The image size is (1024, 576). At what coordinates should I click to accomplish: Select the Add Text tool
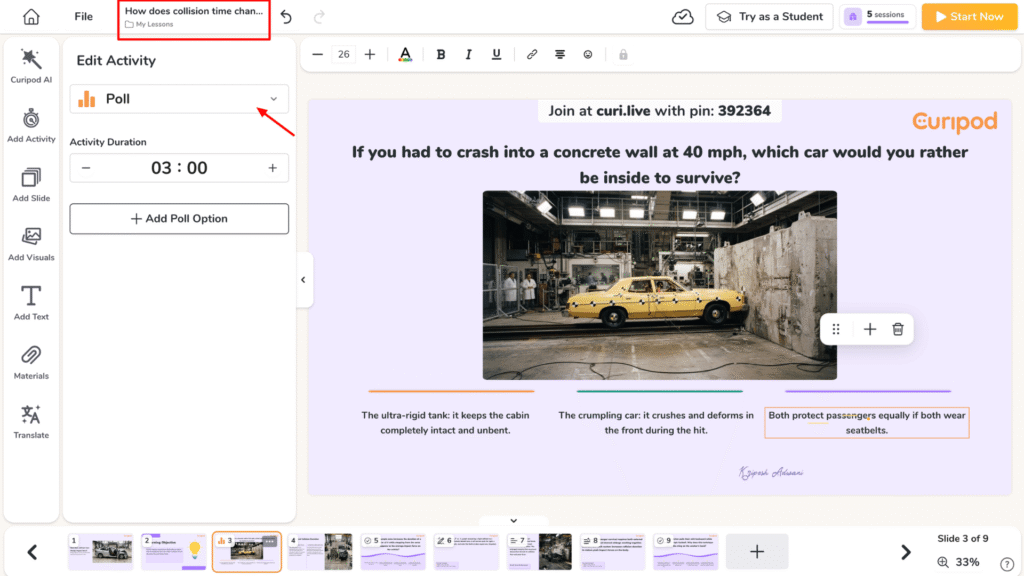[31, 303]
